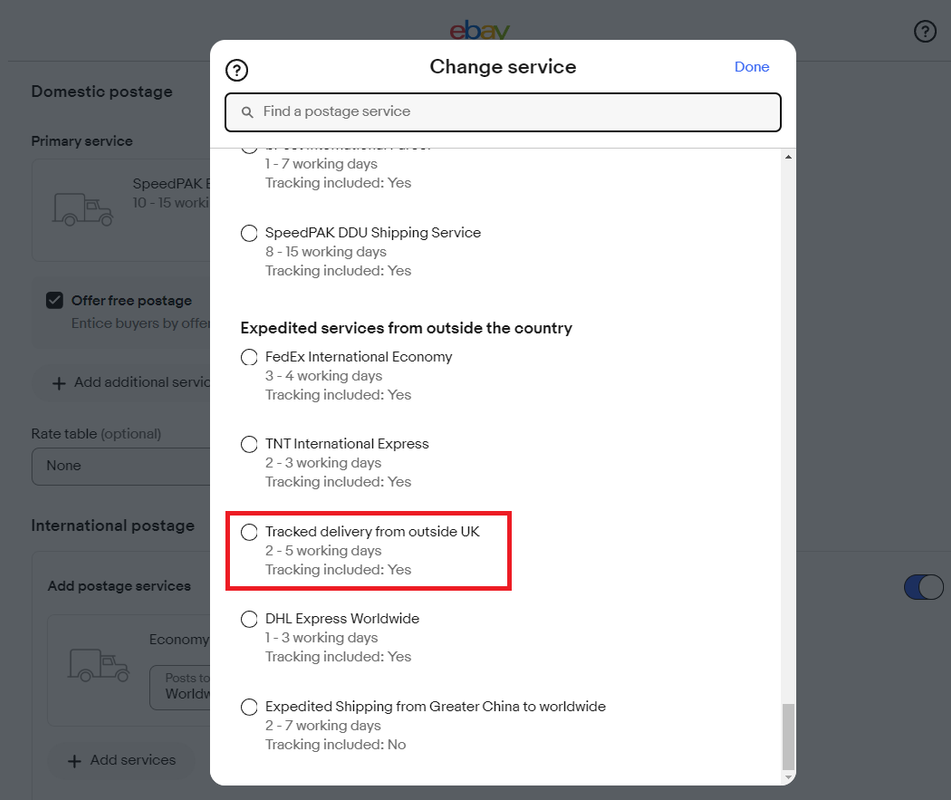Image resolution: width=951 pixels, height=800 pixels.
Task: Click plus icon beside Add services
Action: coord(74,761)
